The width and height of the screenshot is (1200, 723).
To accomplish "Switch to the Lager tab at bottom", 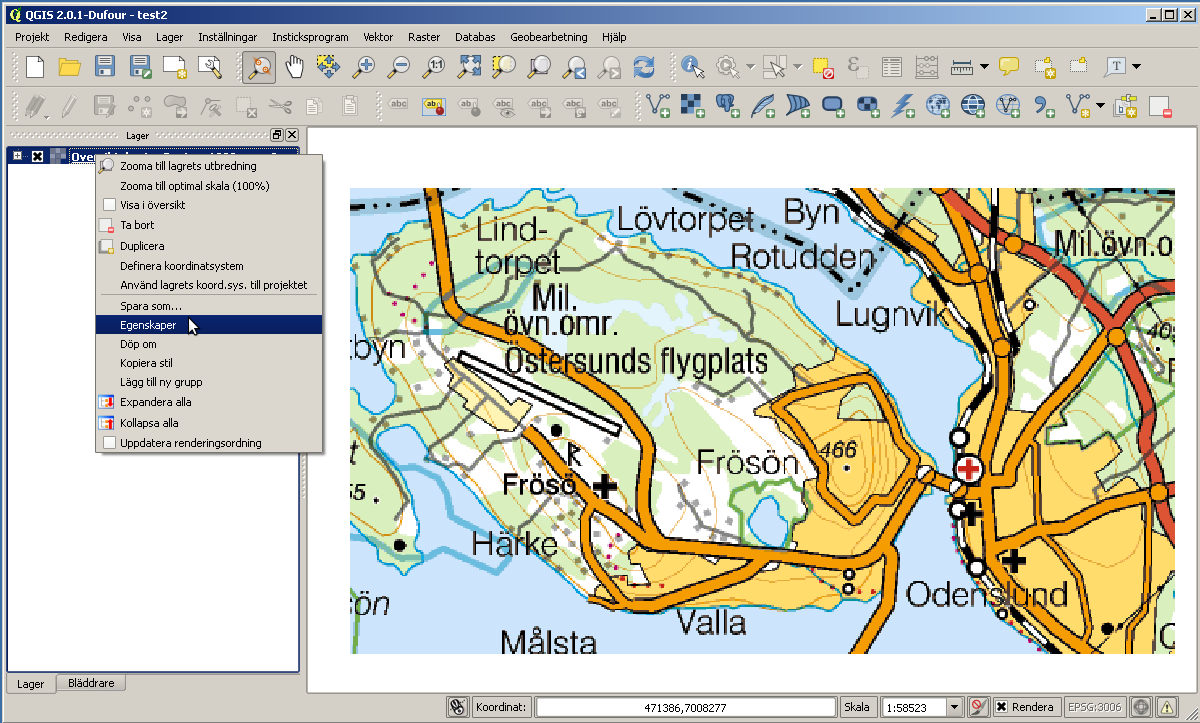I will point(31,684).
